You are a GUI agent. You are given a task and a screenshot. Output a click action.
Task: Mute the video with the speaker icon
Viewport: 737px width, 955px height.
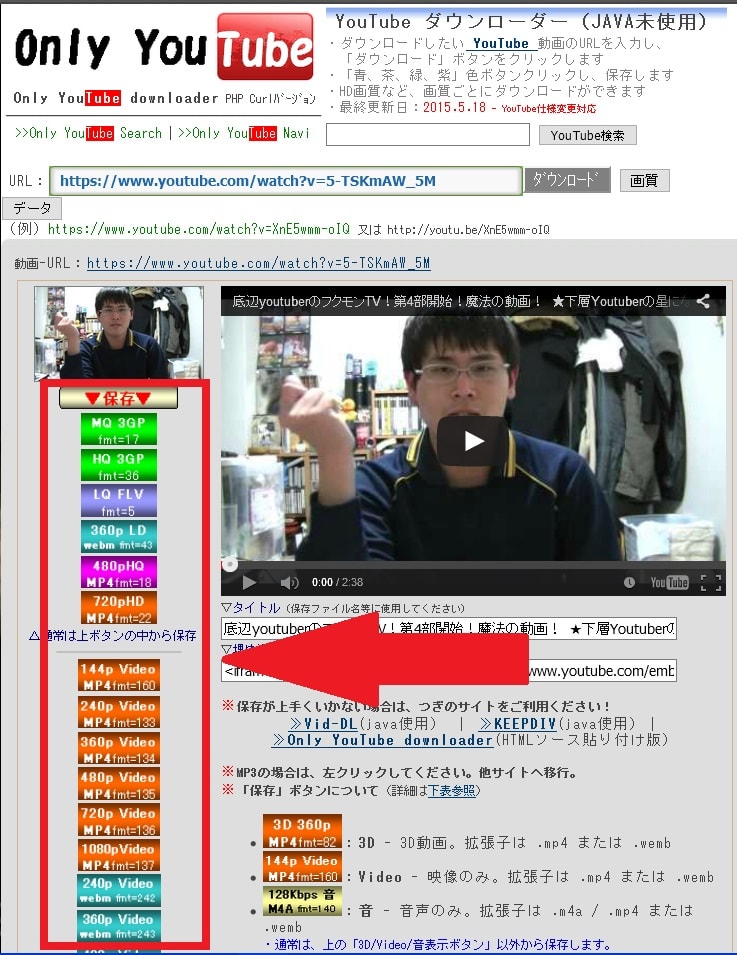pyautogui.click(x=289, y=583)
